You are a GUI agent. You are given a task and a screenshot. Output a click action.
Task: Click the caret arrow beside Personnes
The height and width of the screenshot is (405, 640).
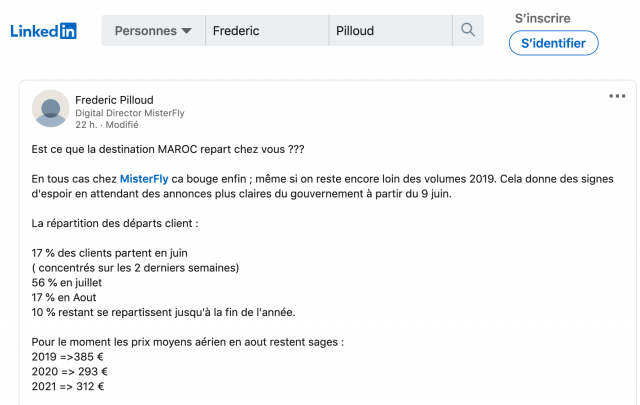pos(187,31)
